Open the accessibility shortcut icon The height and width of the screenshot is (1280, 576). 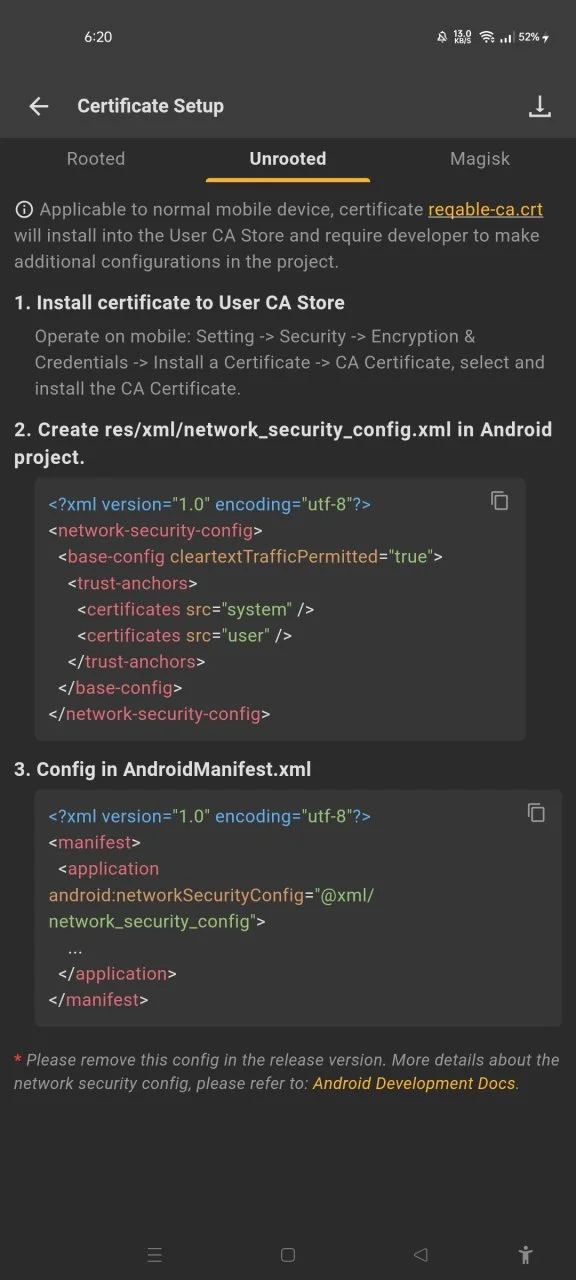pos(526,1254)
